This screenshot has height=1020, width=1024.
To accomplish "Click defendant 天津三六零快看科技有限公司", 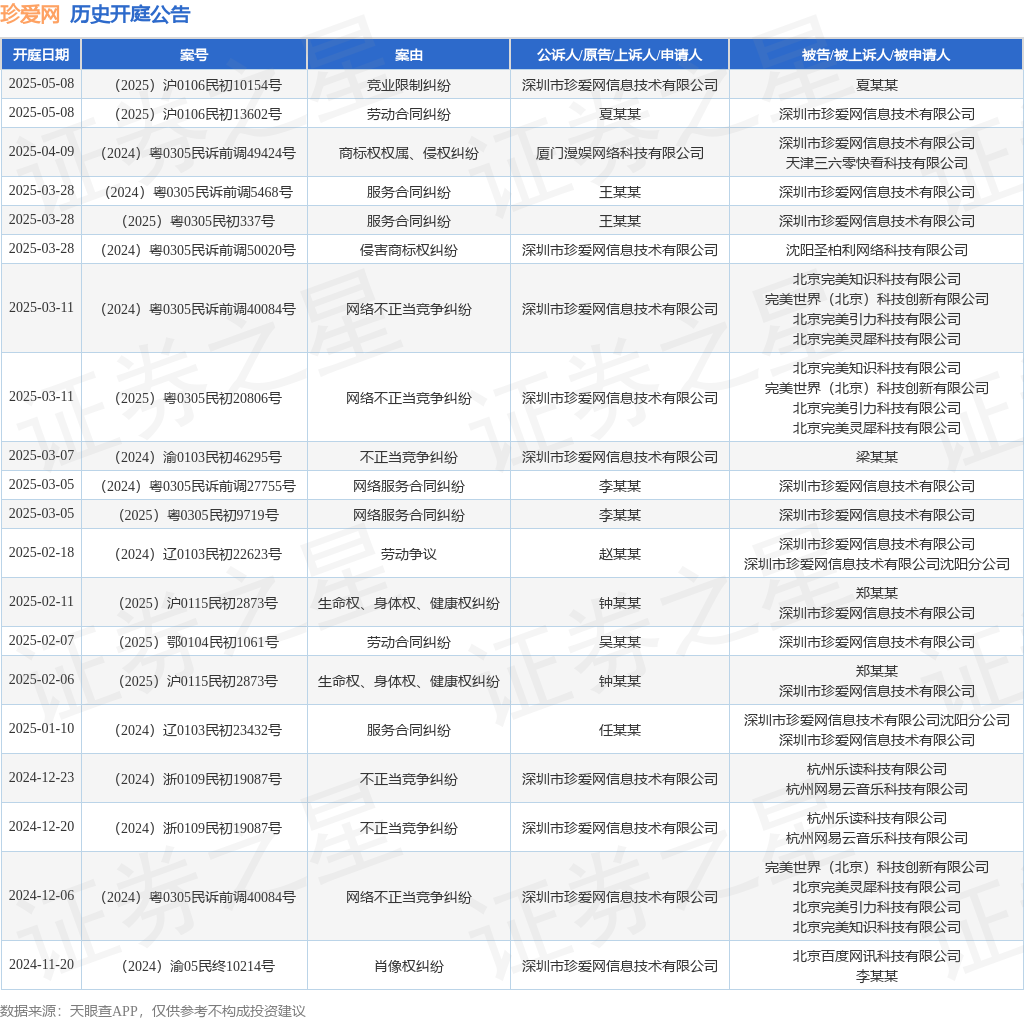I will pos(876,163).
